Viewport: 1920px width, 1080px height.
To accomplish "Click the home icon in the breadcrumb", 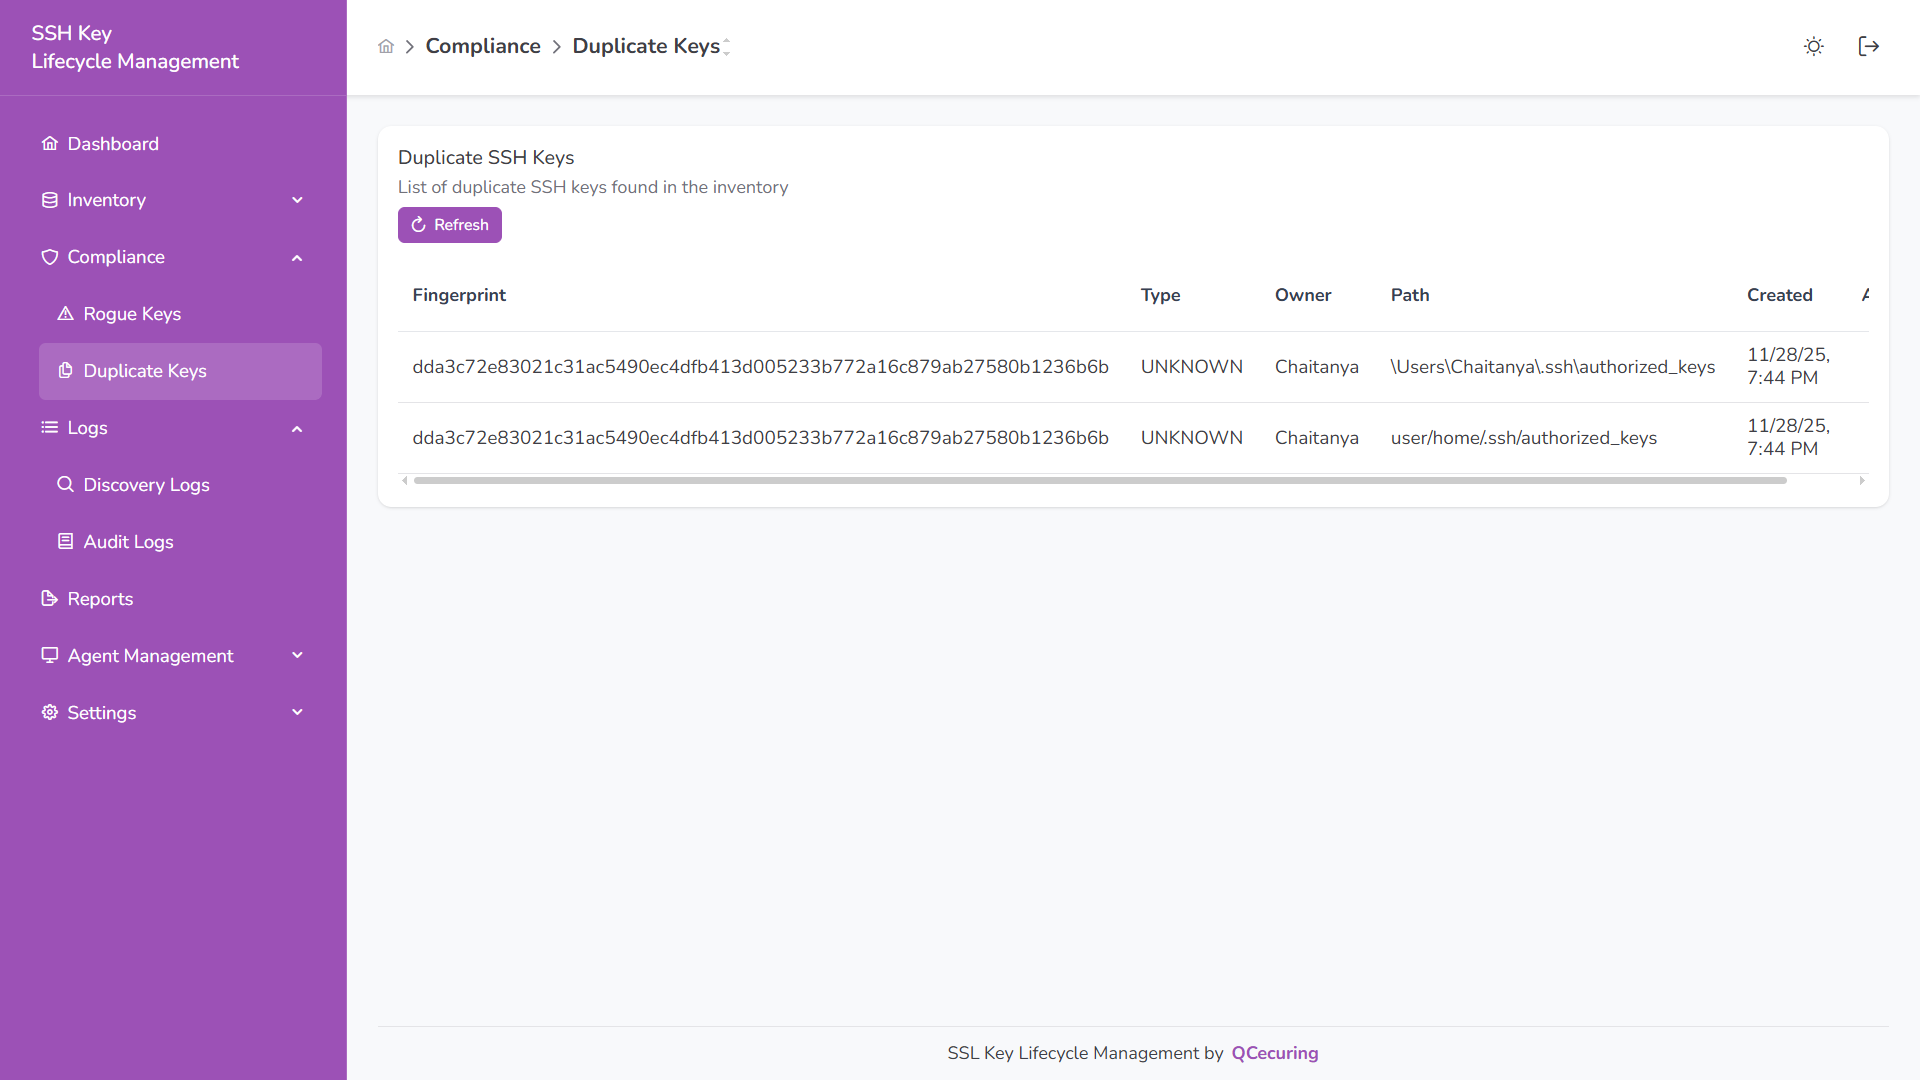I will tap(386, 46).
